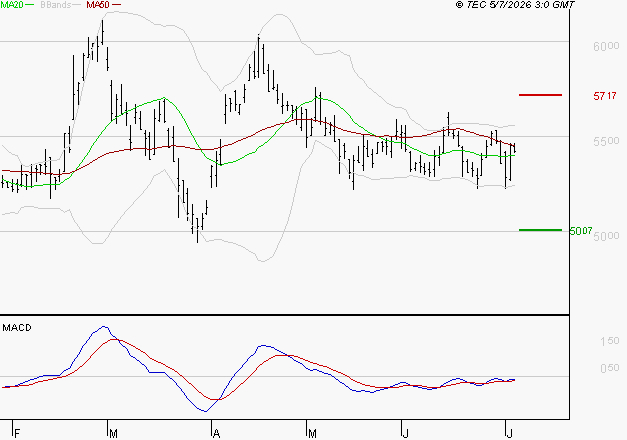The height and width of the screenshot is (440, 627).
Task: Click the MA20 legend label
Action: pyautogui.click(x=12, y=5)
